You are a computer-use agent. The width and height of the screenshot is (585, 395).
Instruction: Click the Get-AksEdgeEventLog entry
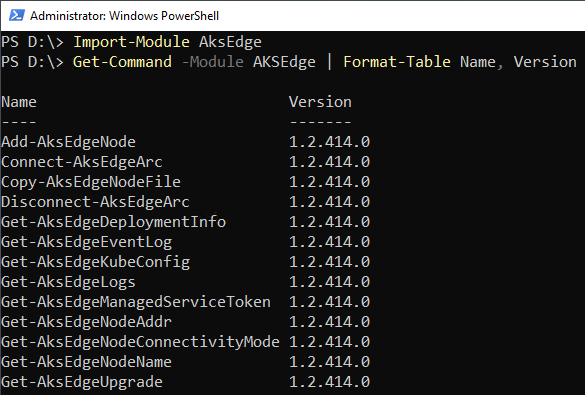click(x=87, y=242)
